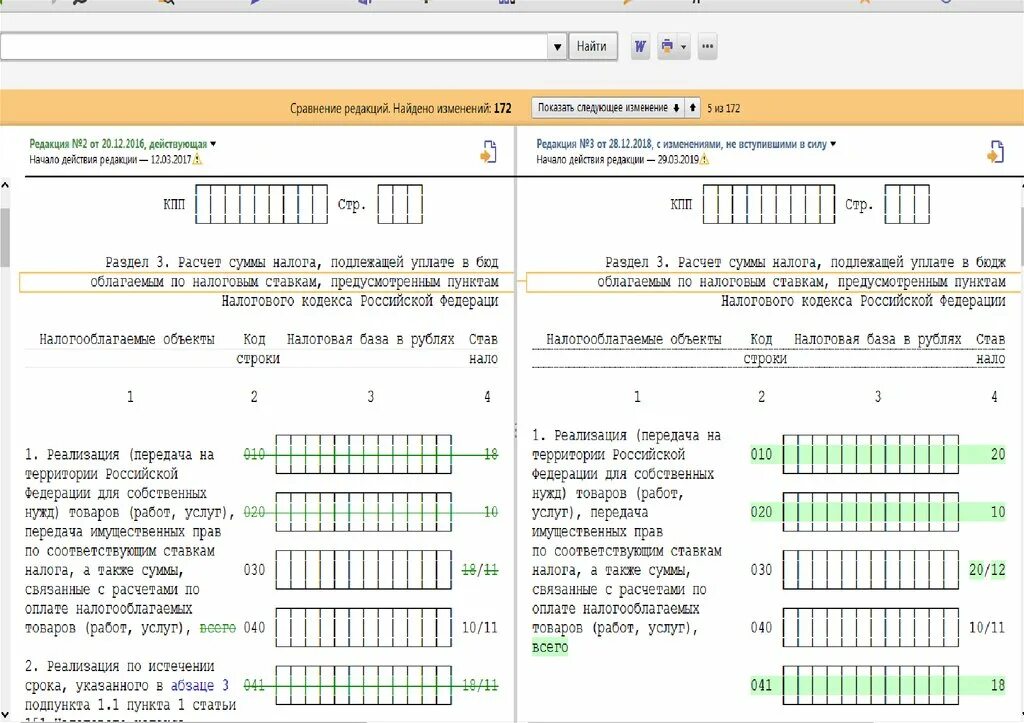1024x723 pixels.
Task: Click warning icon beside 12.03.2017 date
Action: click(198, 159)
